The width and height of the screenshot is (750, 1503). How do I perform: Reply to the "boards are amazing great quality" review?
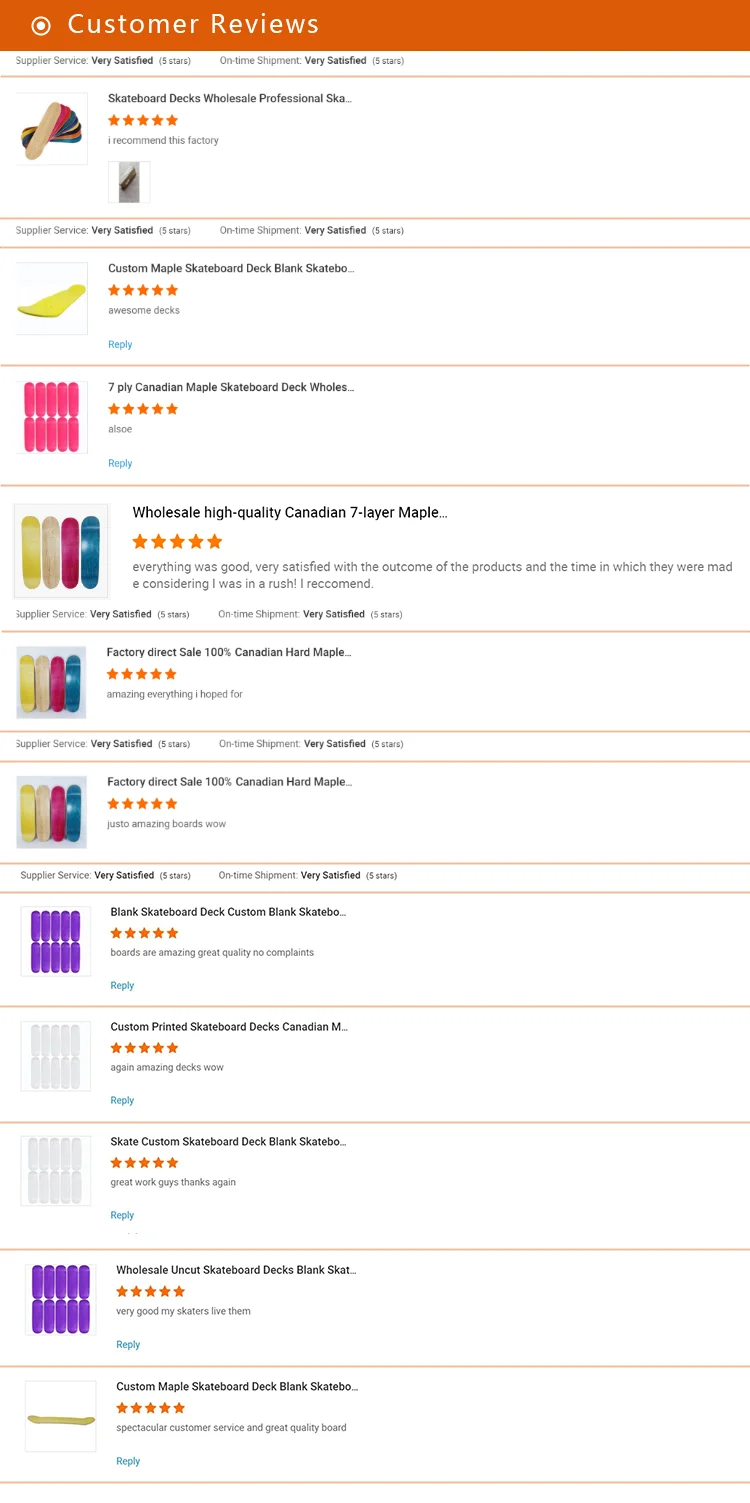point(122,986)
